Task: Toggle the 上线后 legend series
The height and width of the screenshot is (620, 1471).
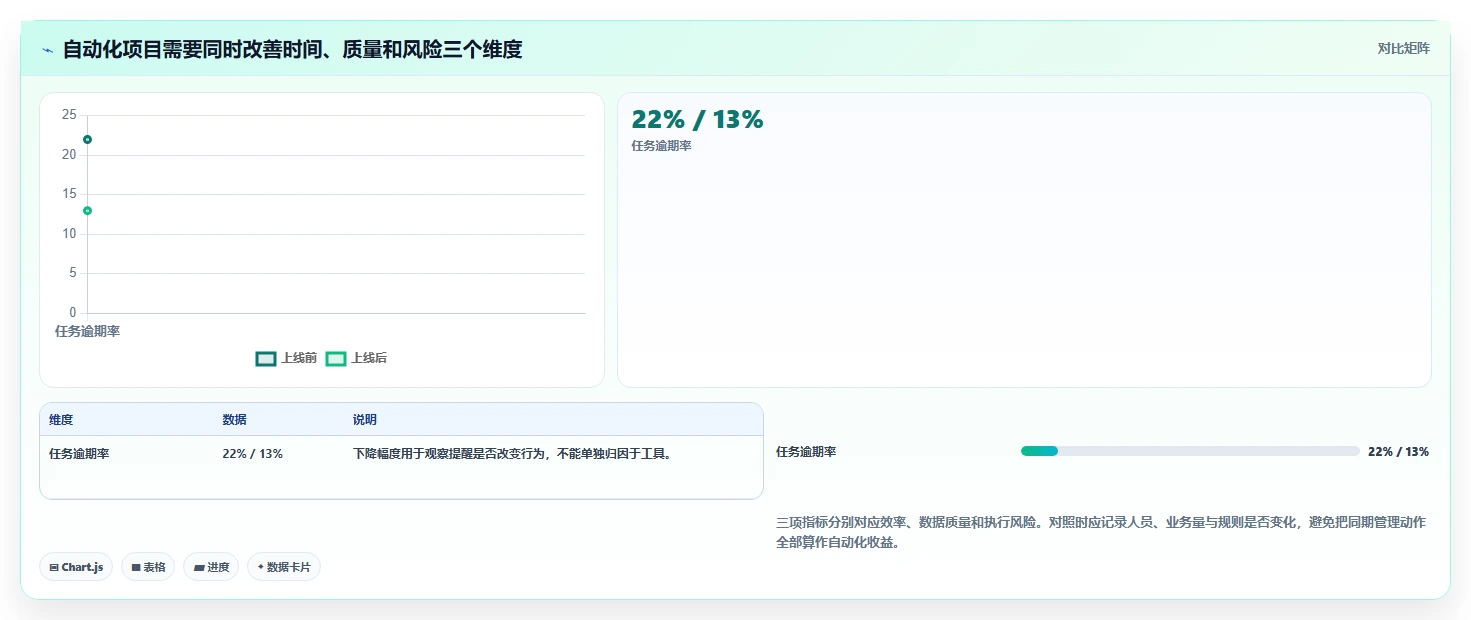Action: click(x=356, y=358)
